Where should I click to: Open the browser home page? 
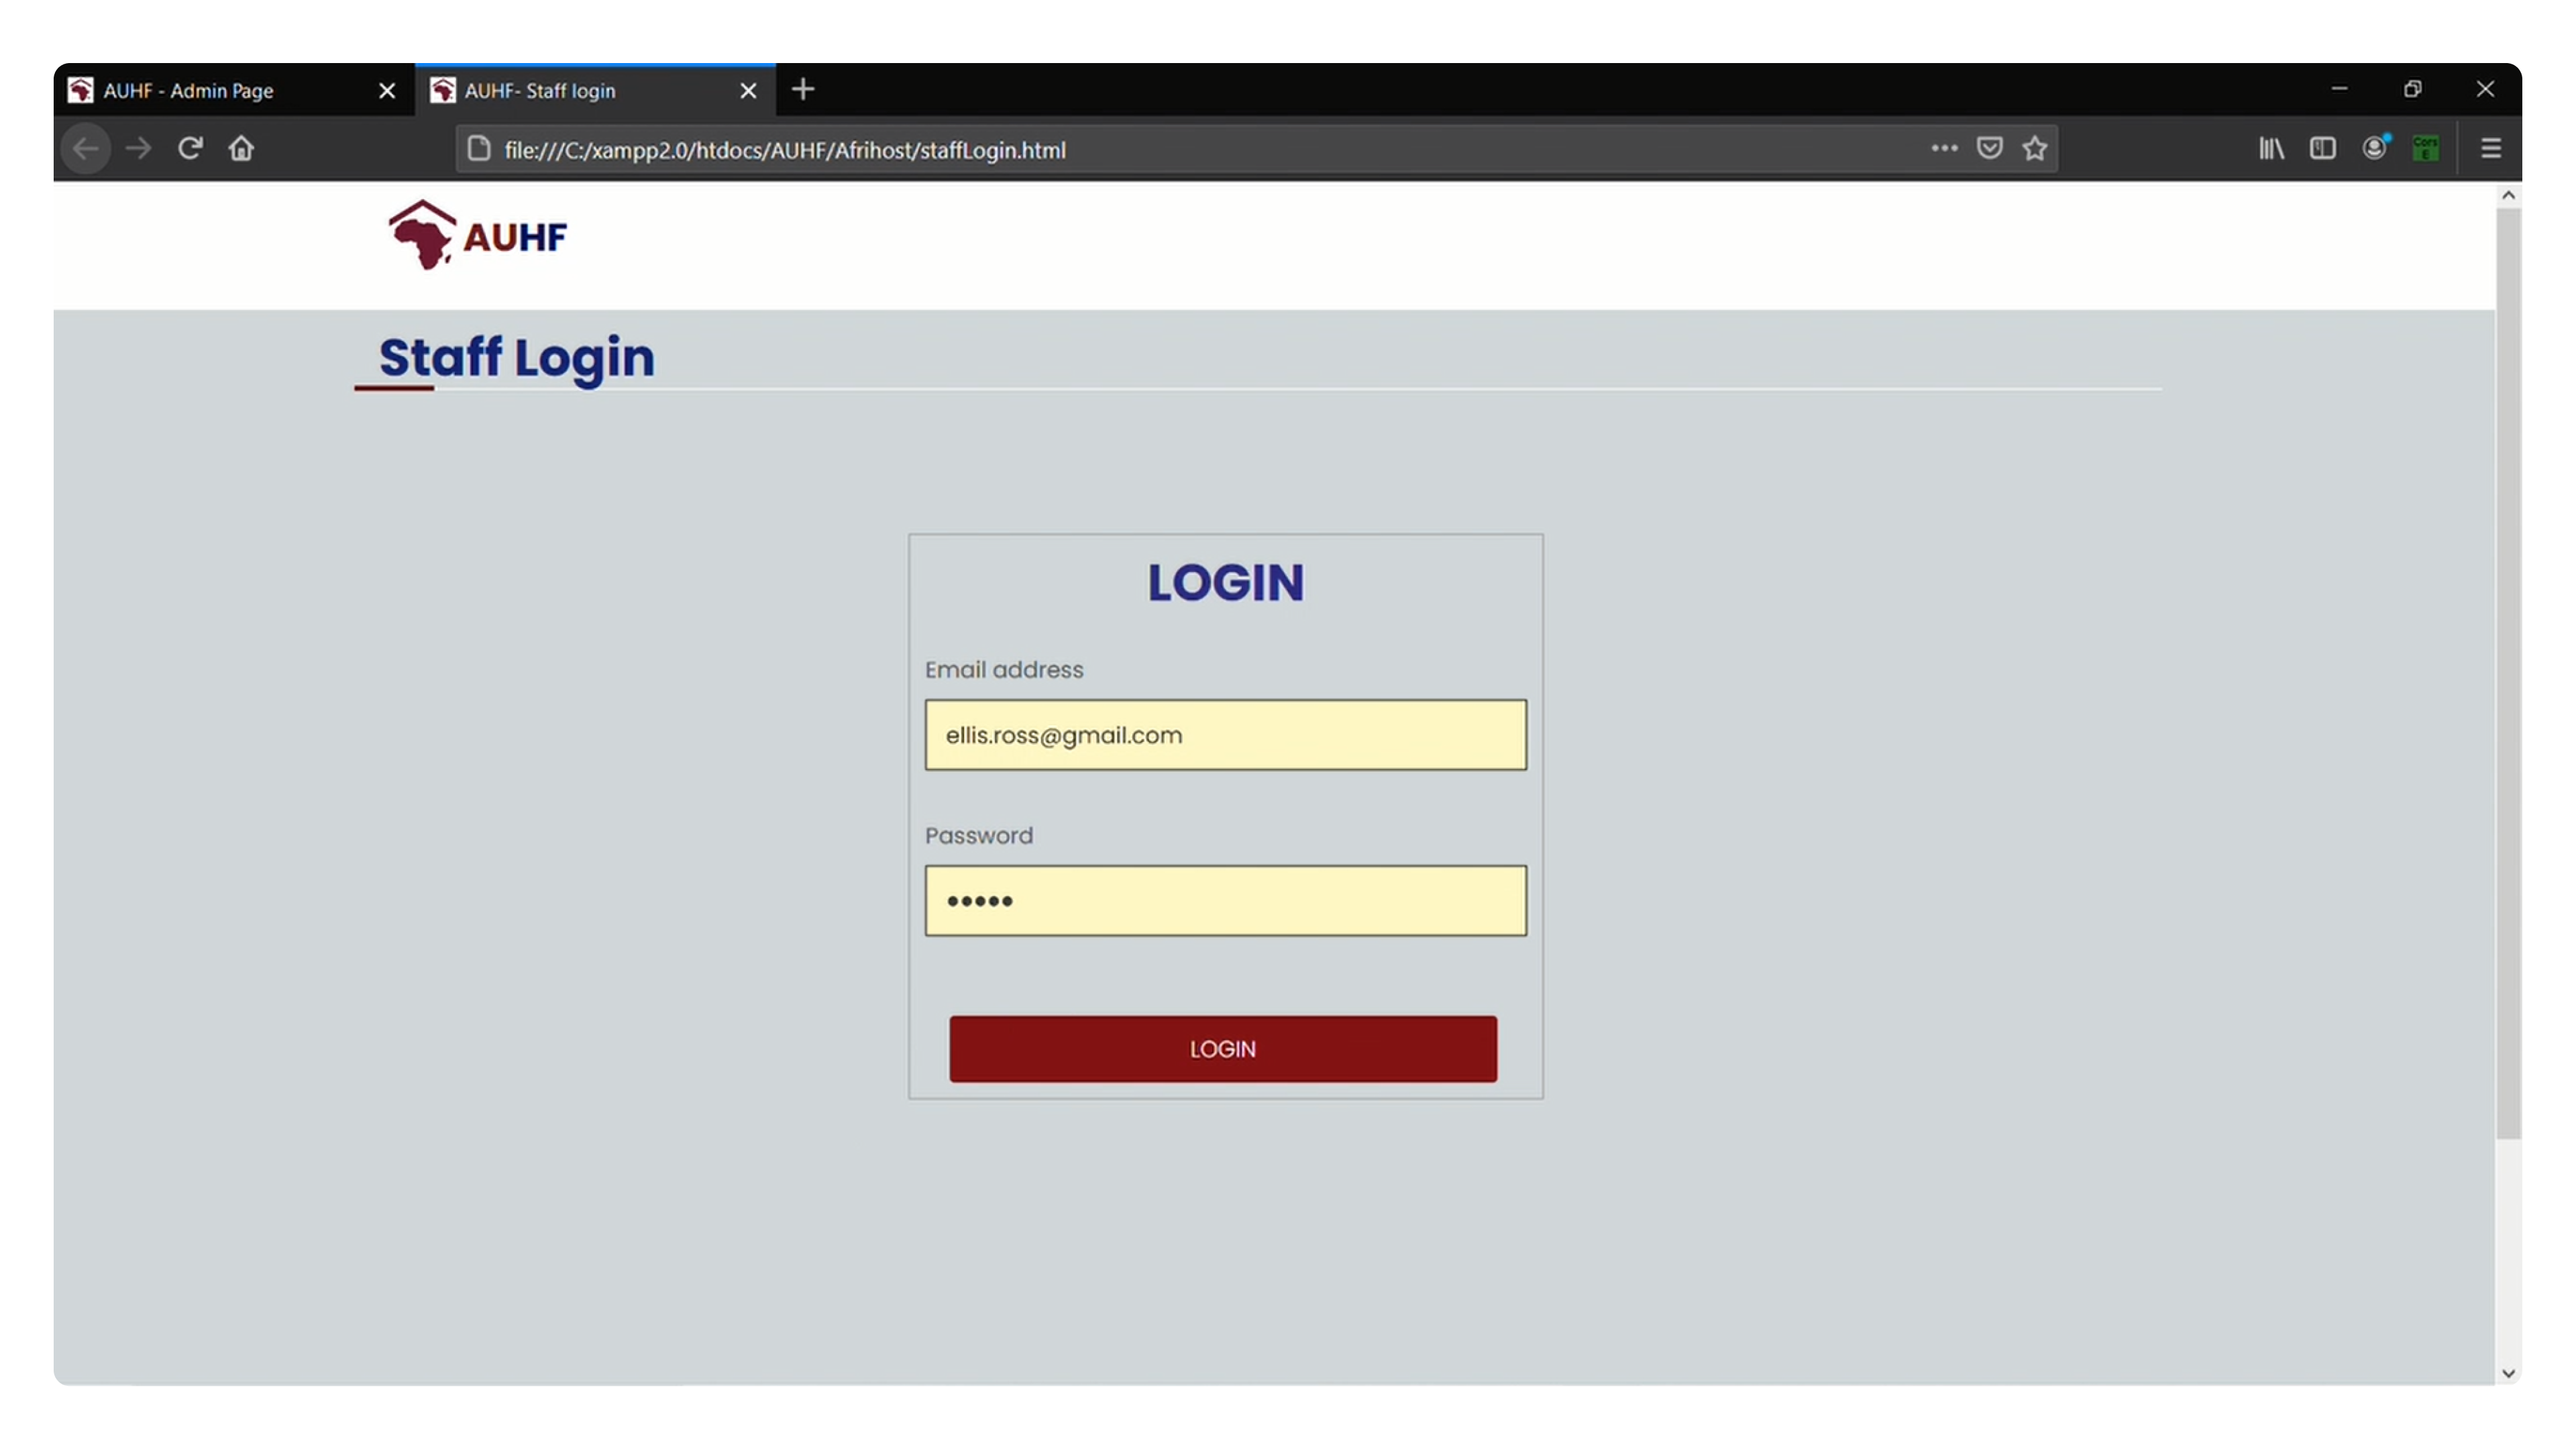coord(241,149)
